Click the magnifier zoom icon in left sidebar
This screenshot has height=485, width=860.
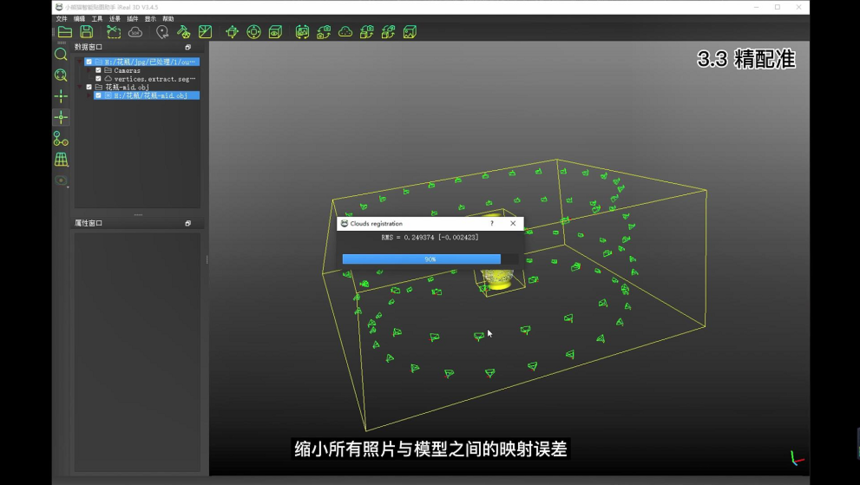pyautogui.click(x=61, y=54)
